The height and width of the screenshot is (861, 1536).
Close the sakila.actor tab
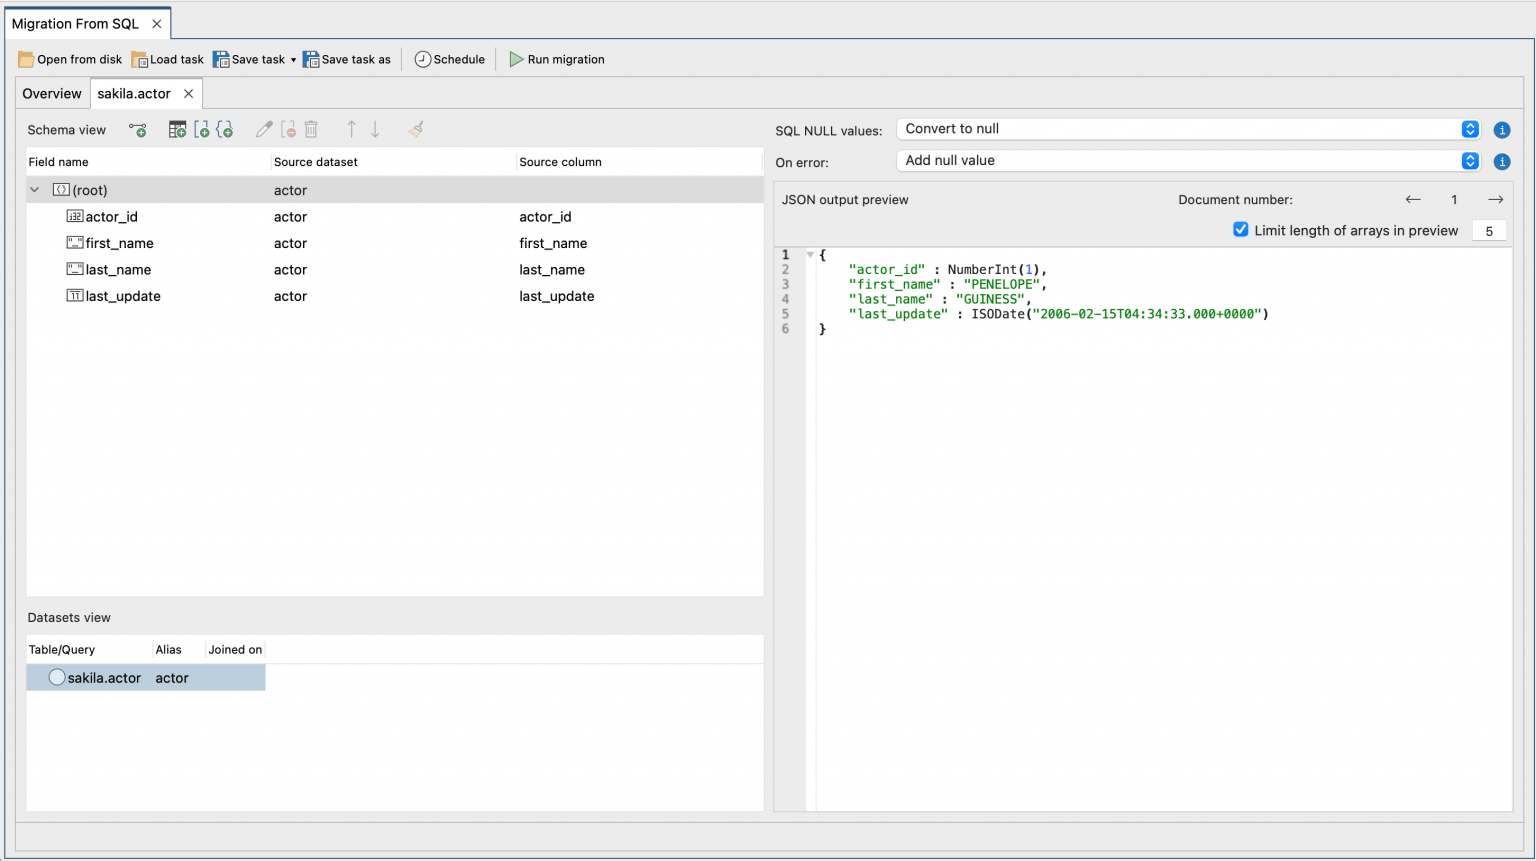[x=188, y=94]
